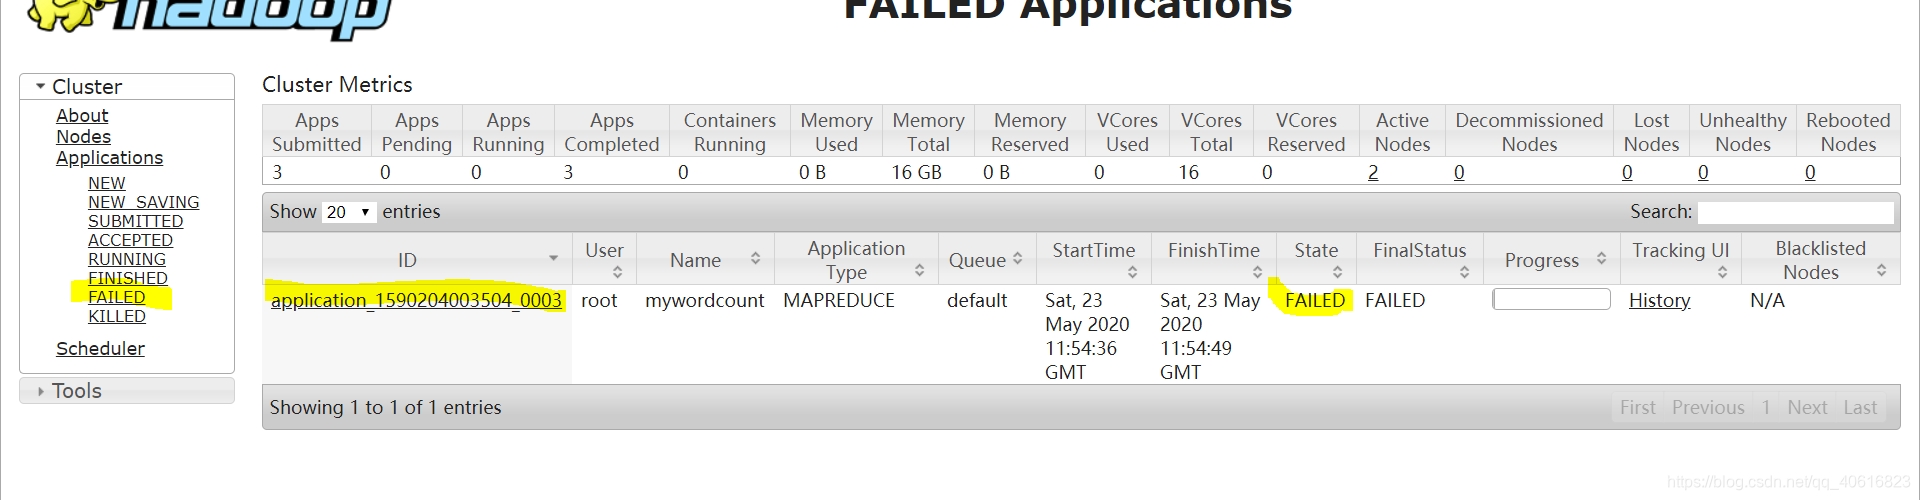Filter applications by ACCEPTED state
The width and height of the screenshot is (1920, 500).
[x=130, y=241]
